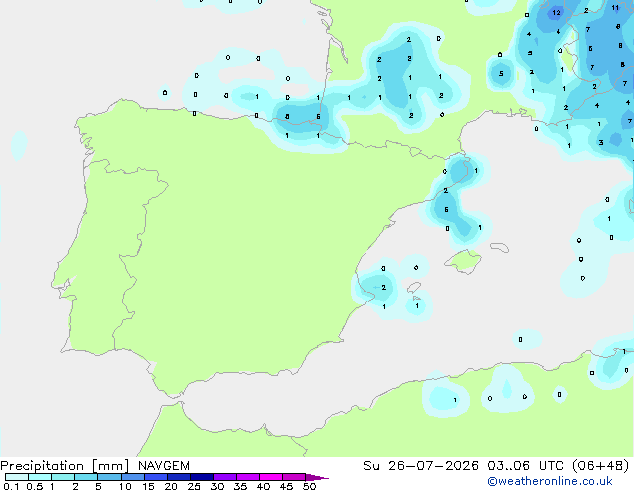
Task: Click the 25–30 mm navy legend swatch
Action: pyautogui.click(x=201, y=477)
